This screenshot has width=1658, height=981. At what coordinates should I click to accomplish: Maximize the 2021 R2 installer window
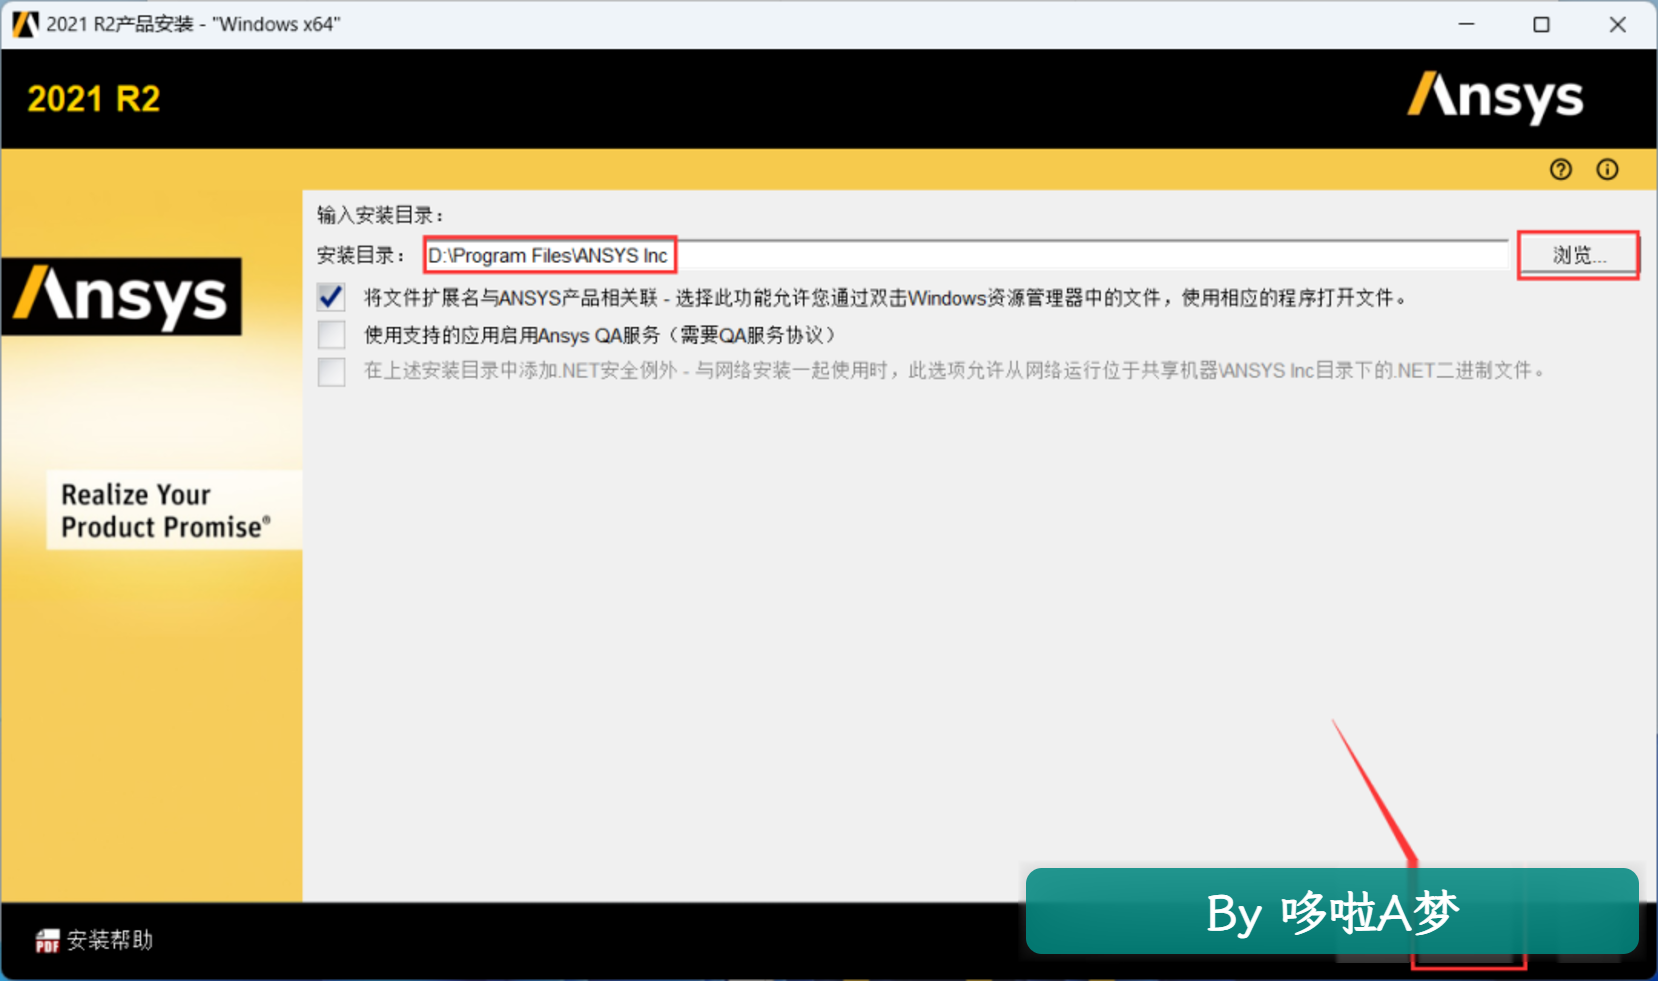pos(1541,24)
